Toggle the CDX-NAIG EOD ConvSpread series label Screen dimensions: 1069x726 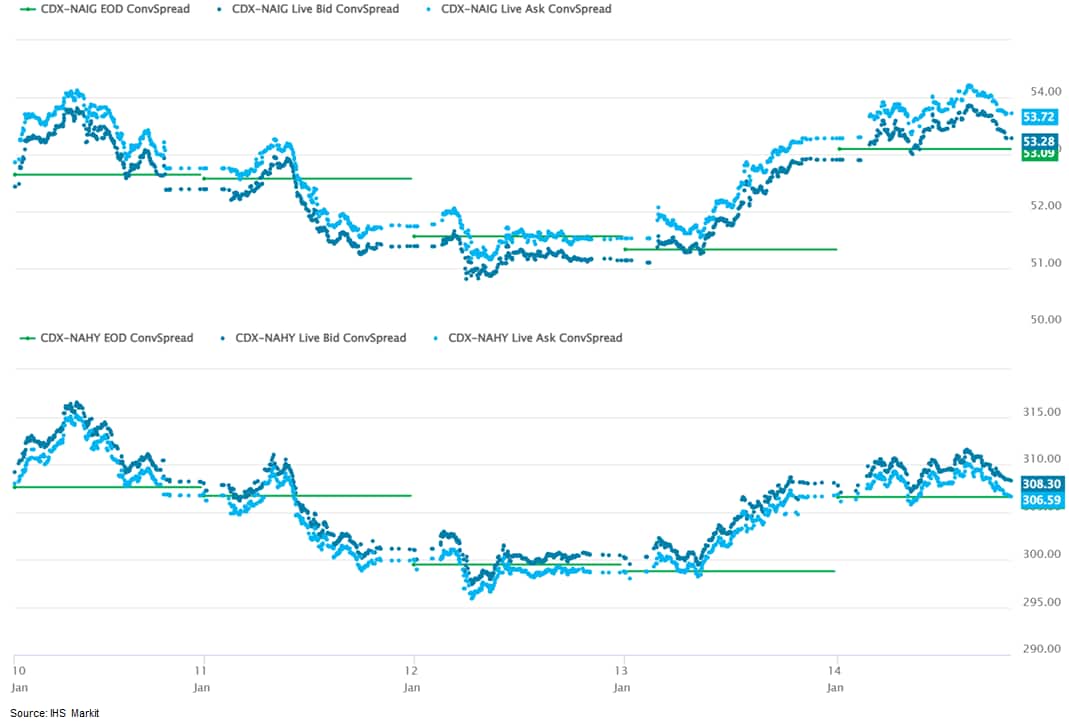point(115,9)
